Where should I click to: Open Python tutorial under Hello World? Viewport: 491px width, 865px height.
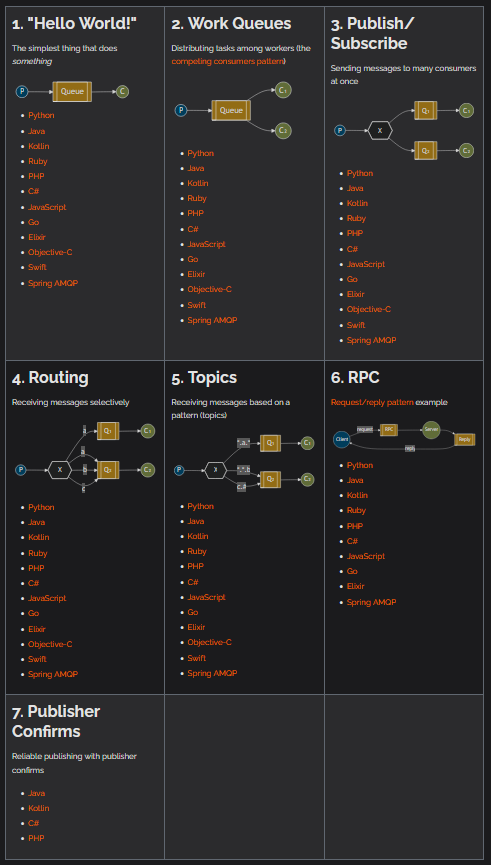(x=41, y=116)
